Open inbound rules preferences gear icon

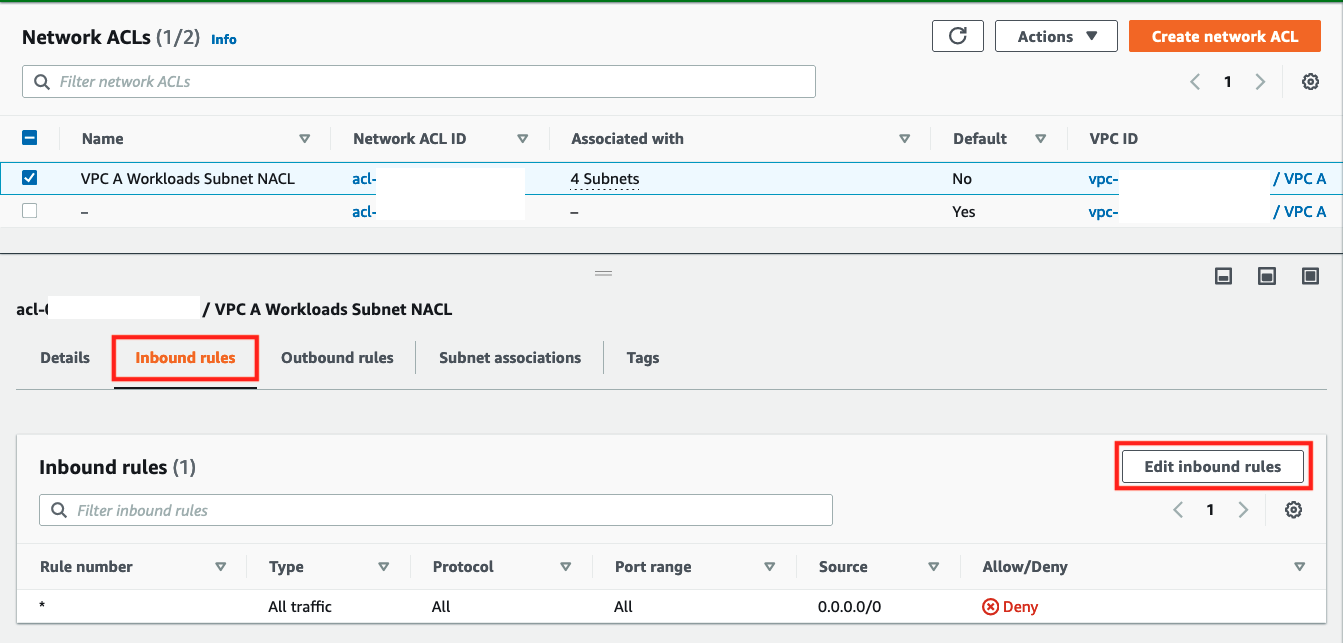(1293, 510)
